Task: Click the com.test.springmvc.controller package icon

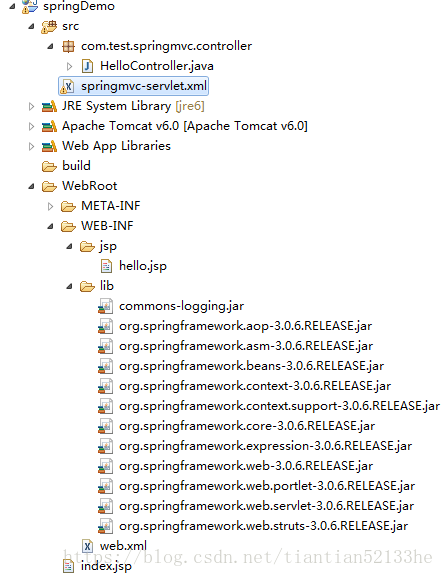Action: pos(68,46)
